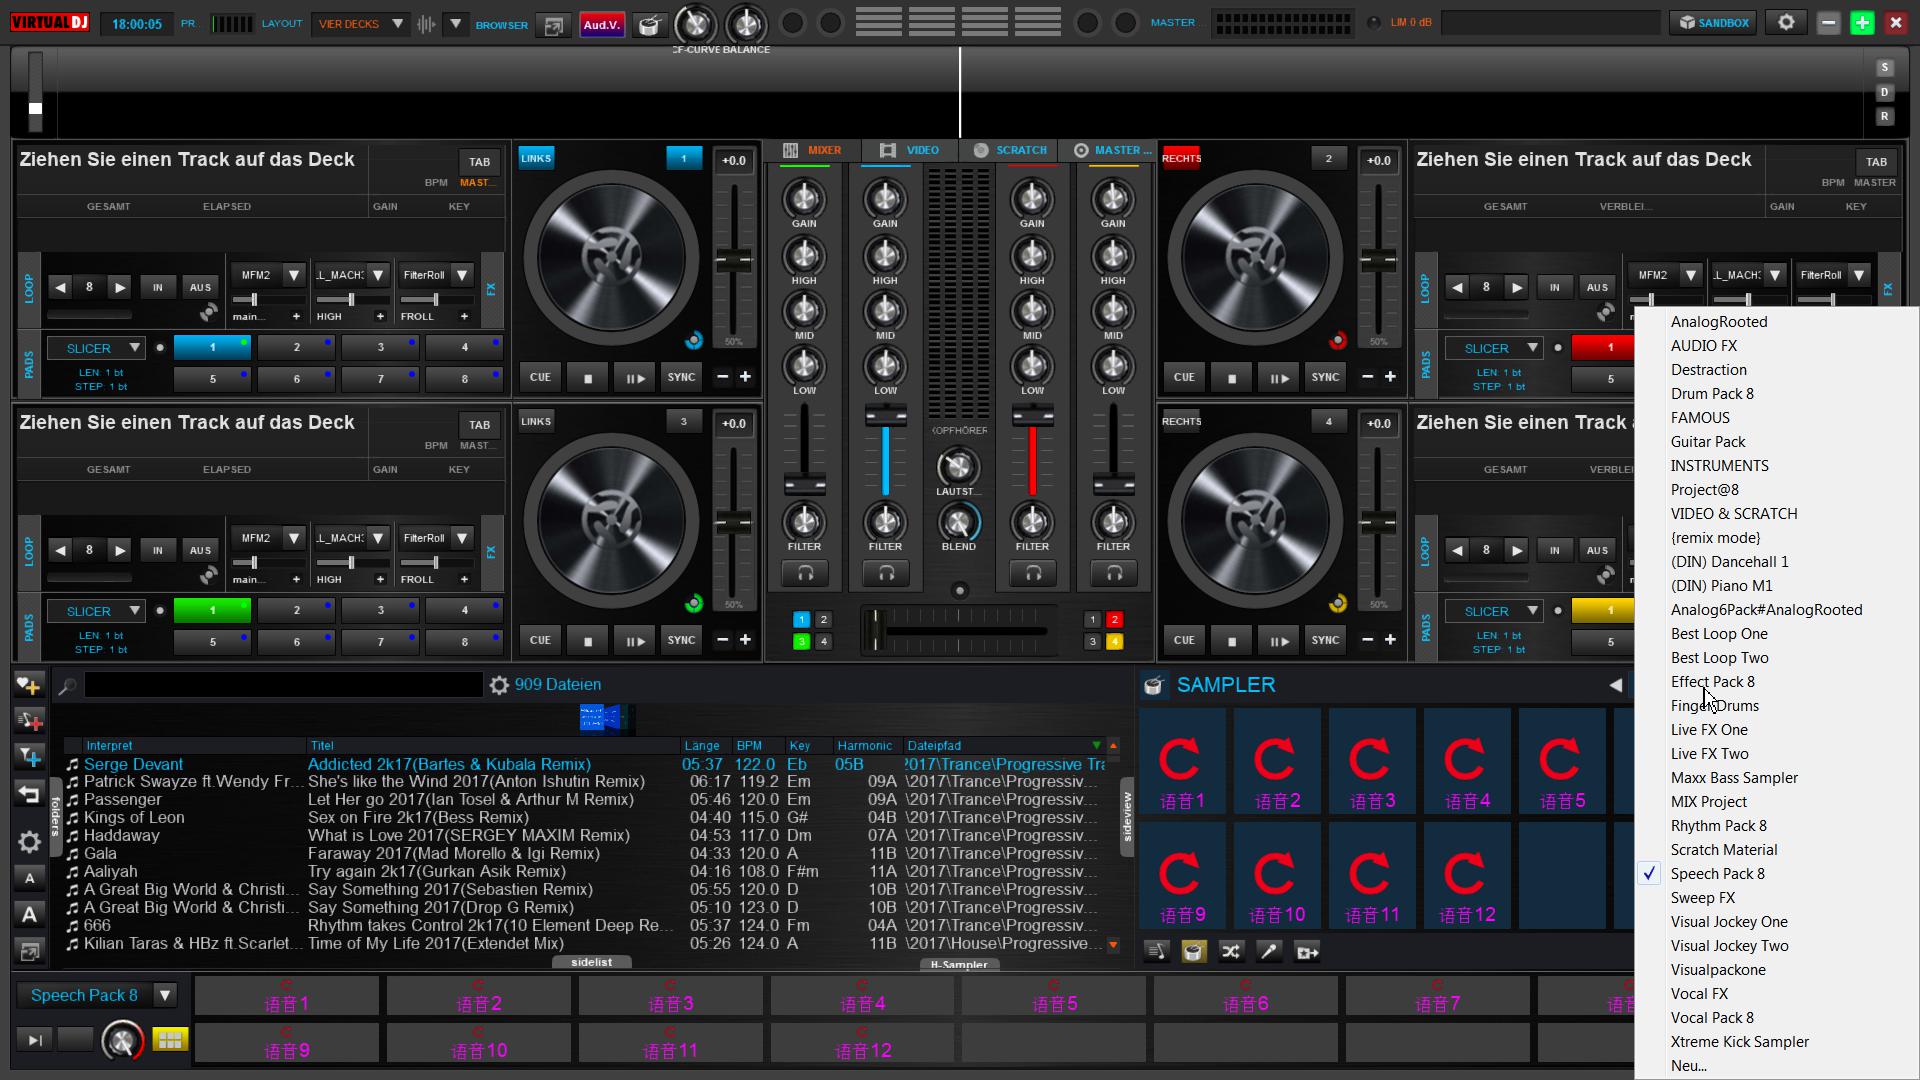Screen dimensions: 1920x1080
Task: Click the browser search input field
Action: point(284,685)
